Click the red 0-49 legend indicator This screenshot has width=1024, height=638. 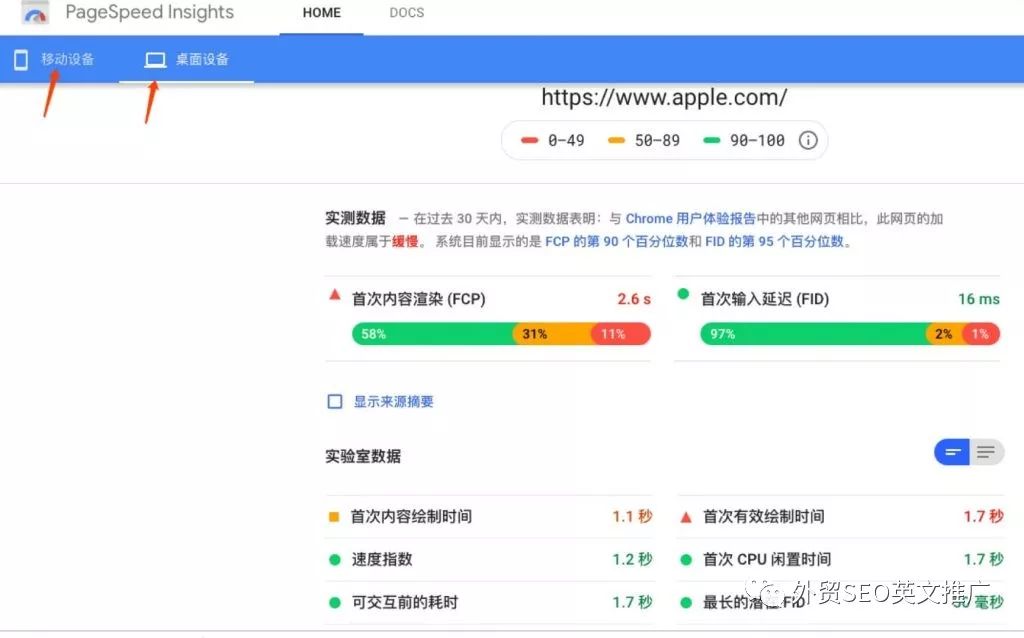click(x=529, y=141)
